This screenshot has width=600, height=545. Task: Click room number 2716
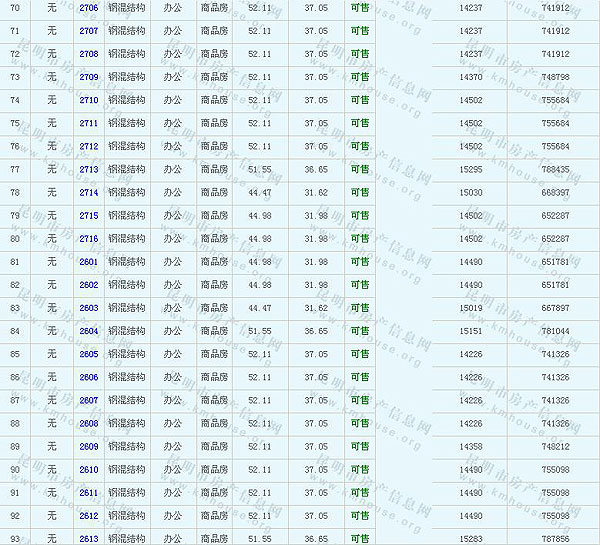[x=89, y=239]
